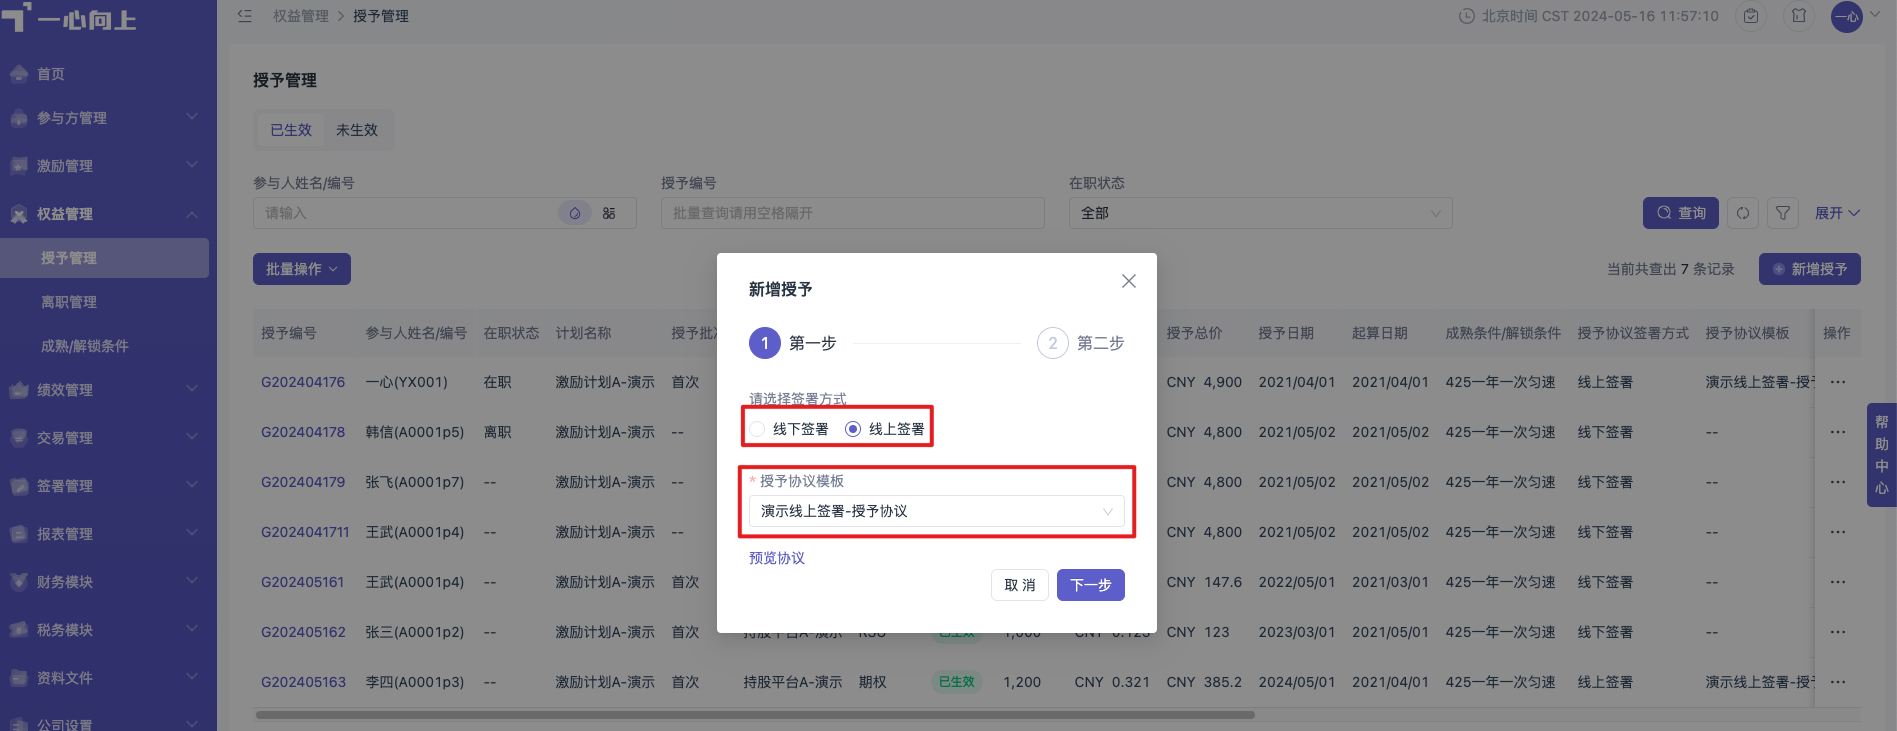Click the 公司设置 sidebar icon
This screenshot has width=1897, height=731.
[18, 724]
